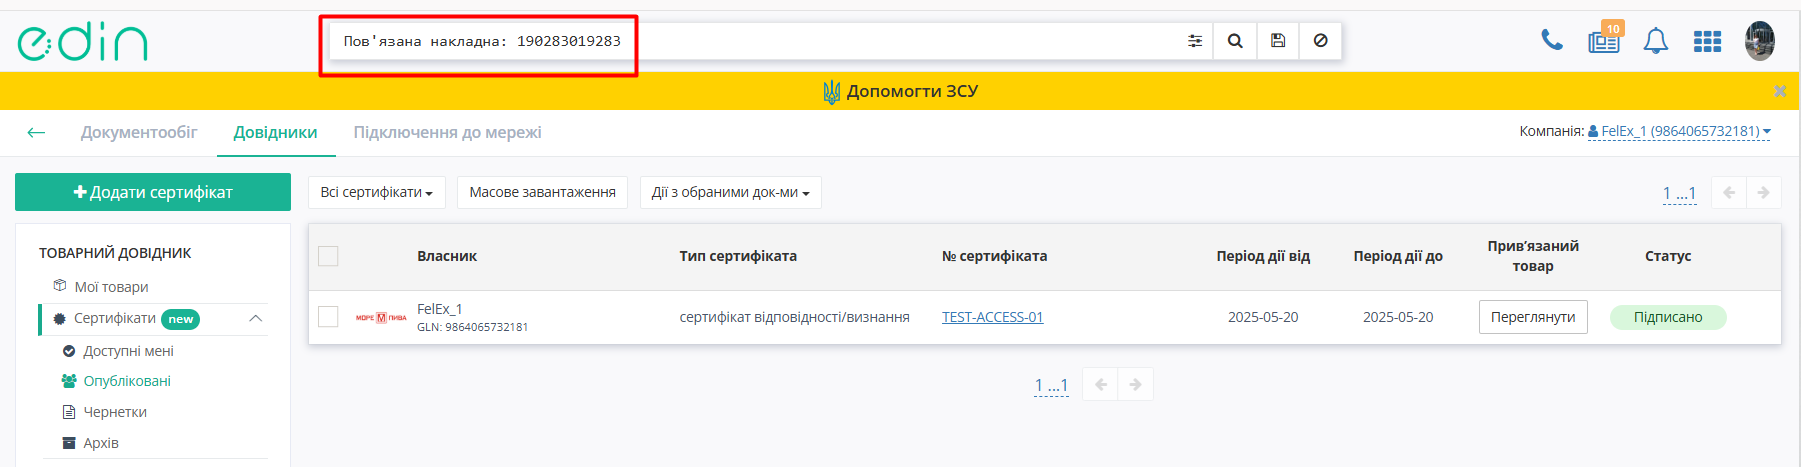
Task: Click the Статус column header
Action: [x=1668, y=256]
